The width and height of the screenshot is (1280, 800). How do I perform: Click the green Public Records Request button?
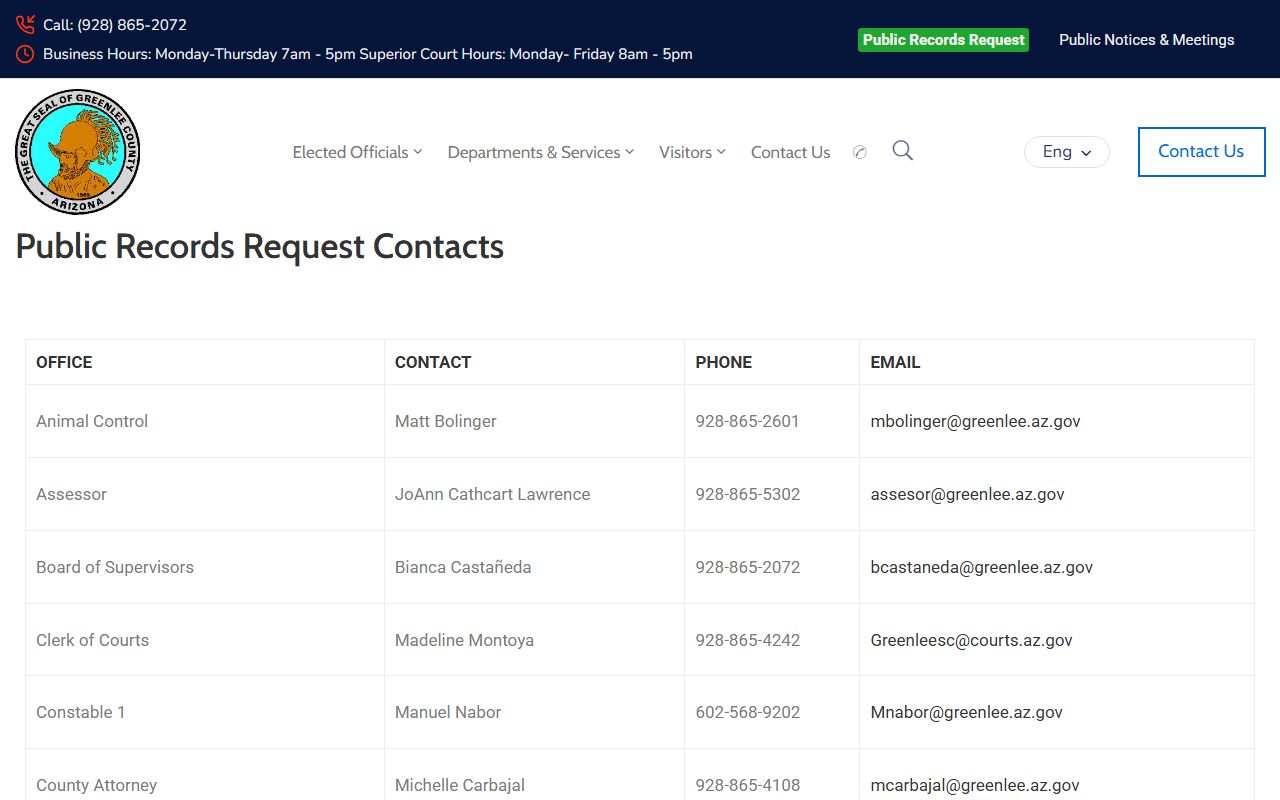pos(943,40)
